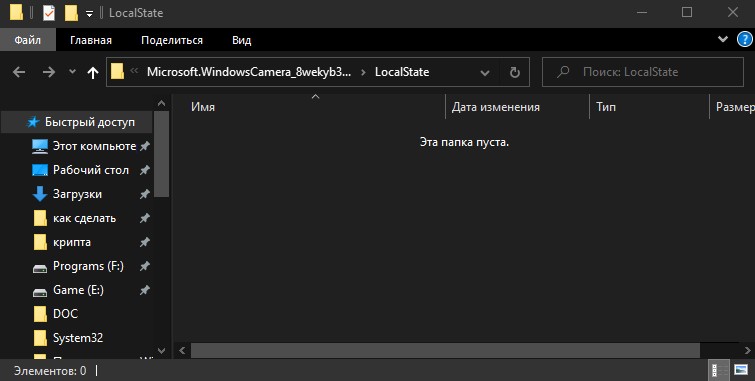Select Быстрый доступ in the navigation pane
Screen dimensions: 755x381
tap(77, 122)
